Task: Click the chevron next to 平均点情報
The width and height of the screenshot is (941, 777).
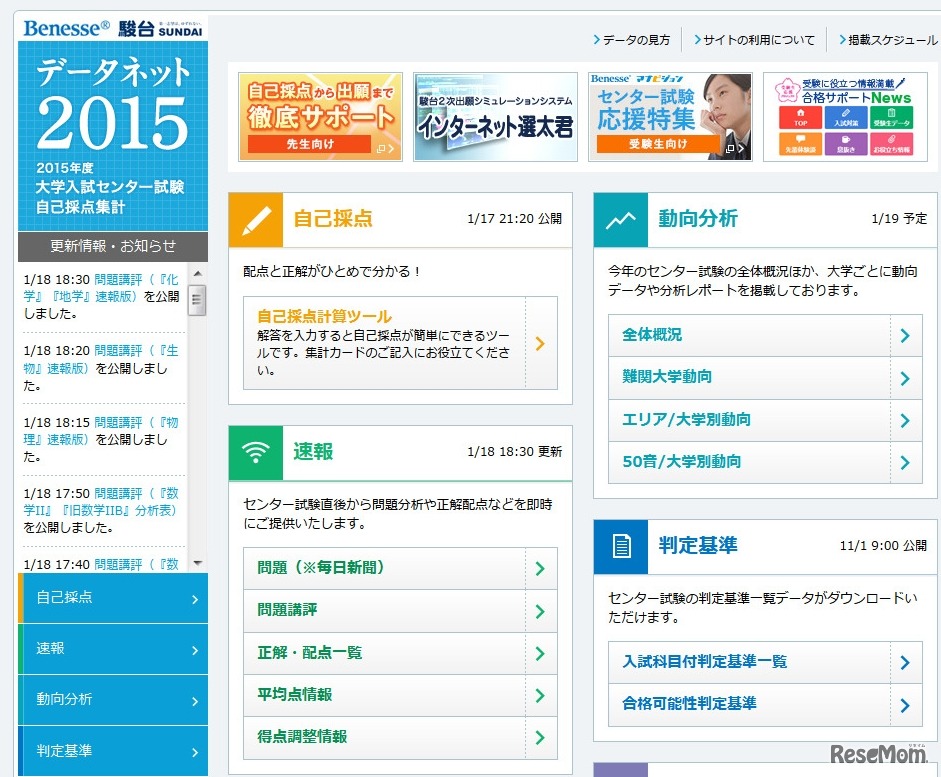Action: coord(541,695)
